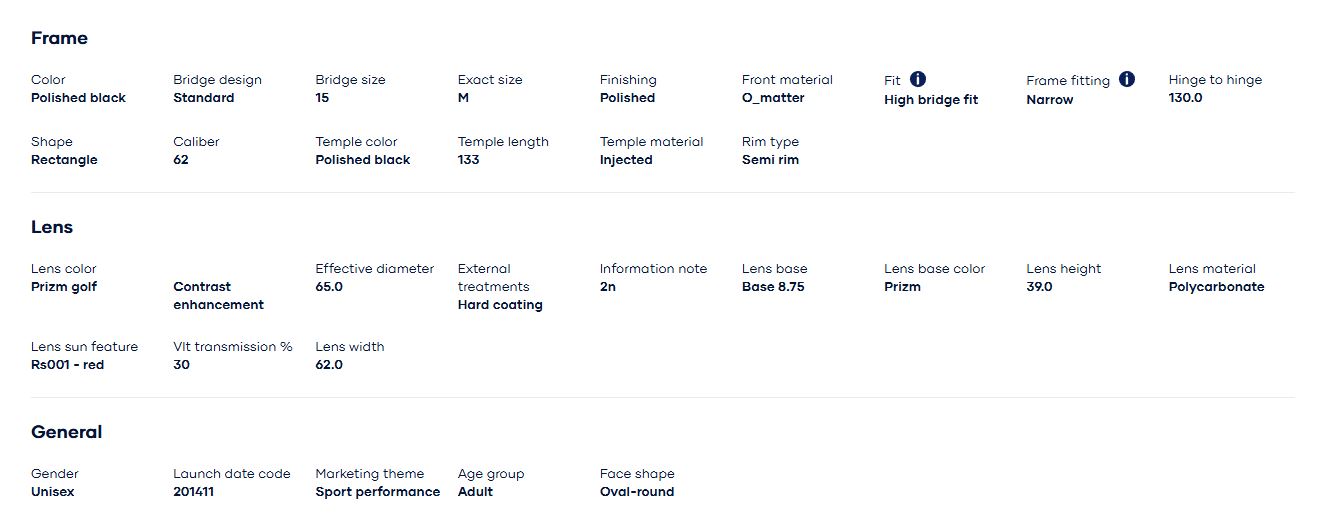
Task: Click the 201411 launch date code
Action: coord(193,492)
